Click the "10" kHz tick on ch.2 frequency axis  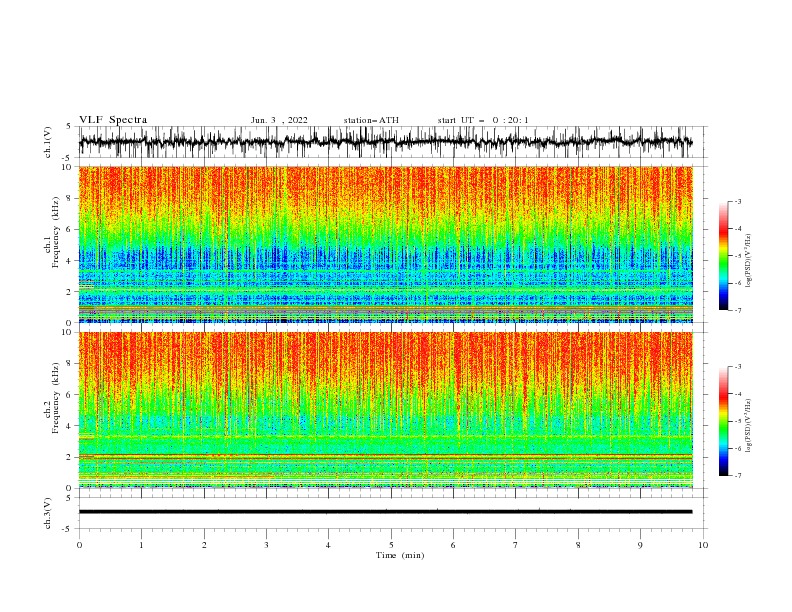tap(69, 332)
